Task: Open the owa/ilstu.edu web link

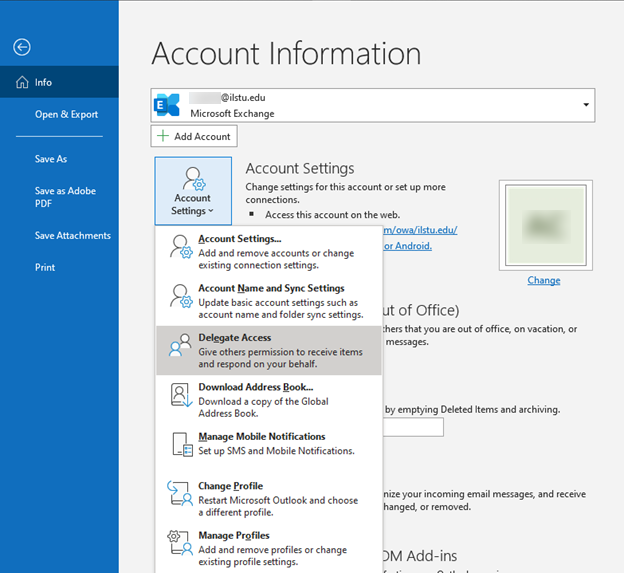Action: pos(421,230)
